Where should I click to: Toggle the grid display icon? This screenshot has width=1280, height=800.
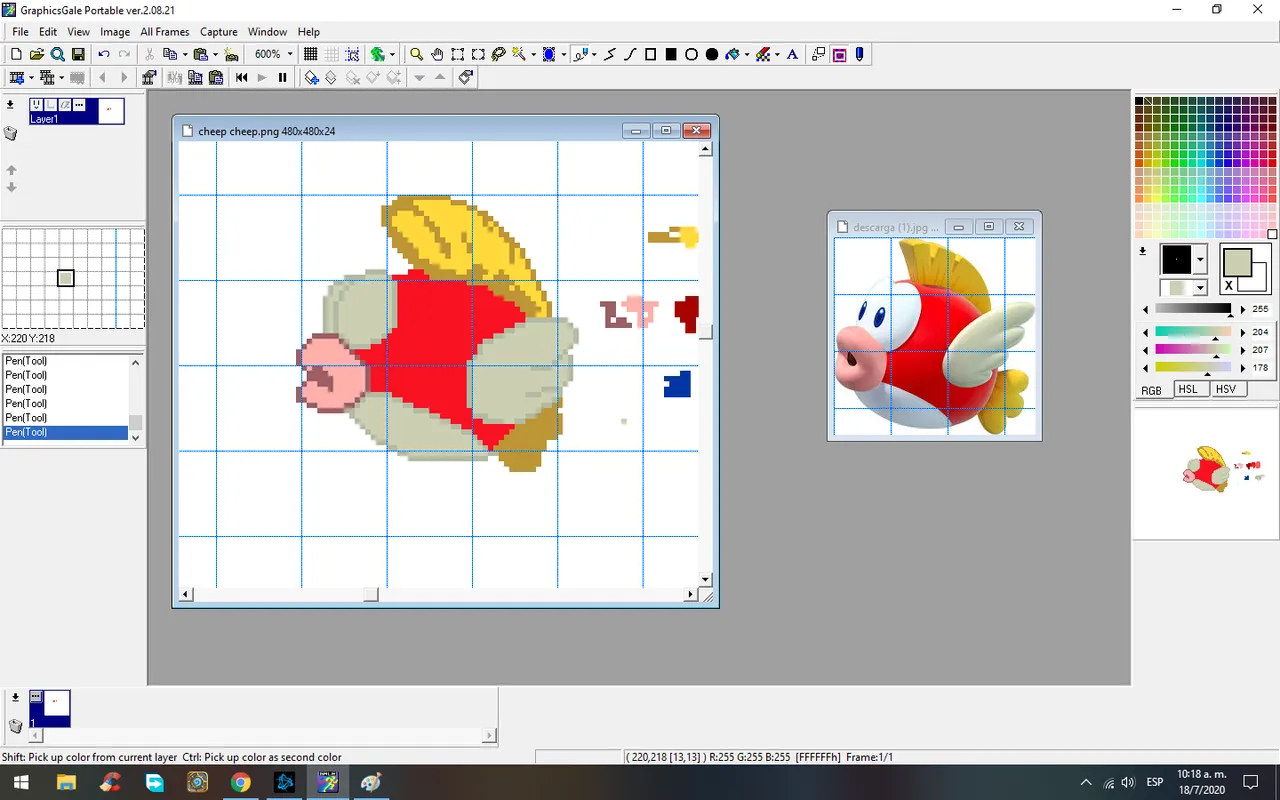[310, 54]
